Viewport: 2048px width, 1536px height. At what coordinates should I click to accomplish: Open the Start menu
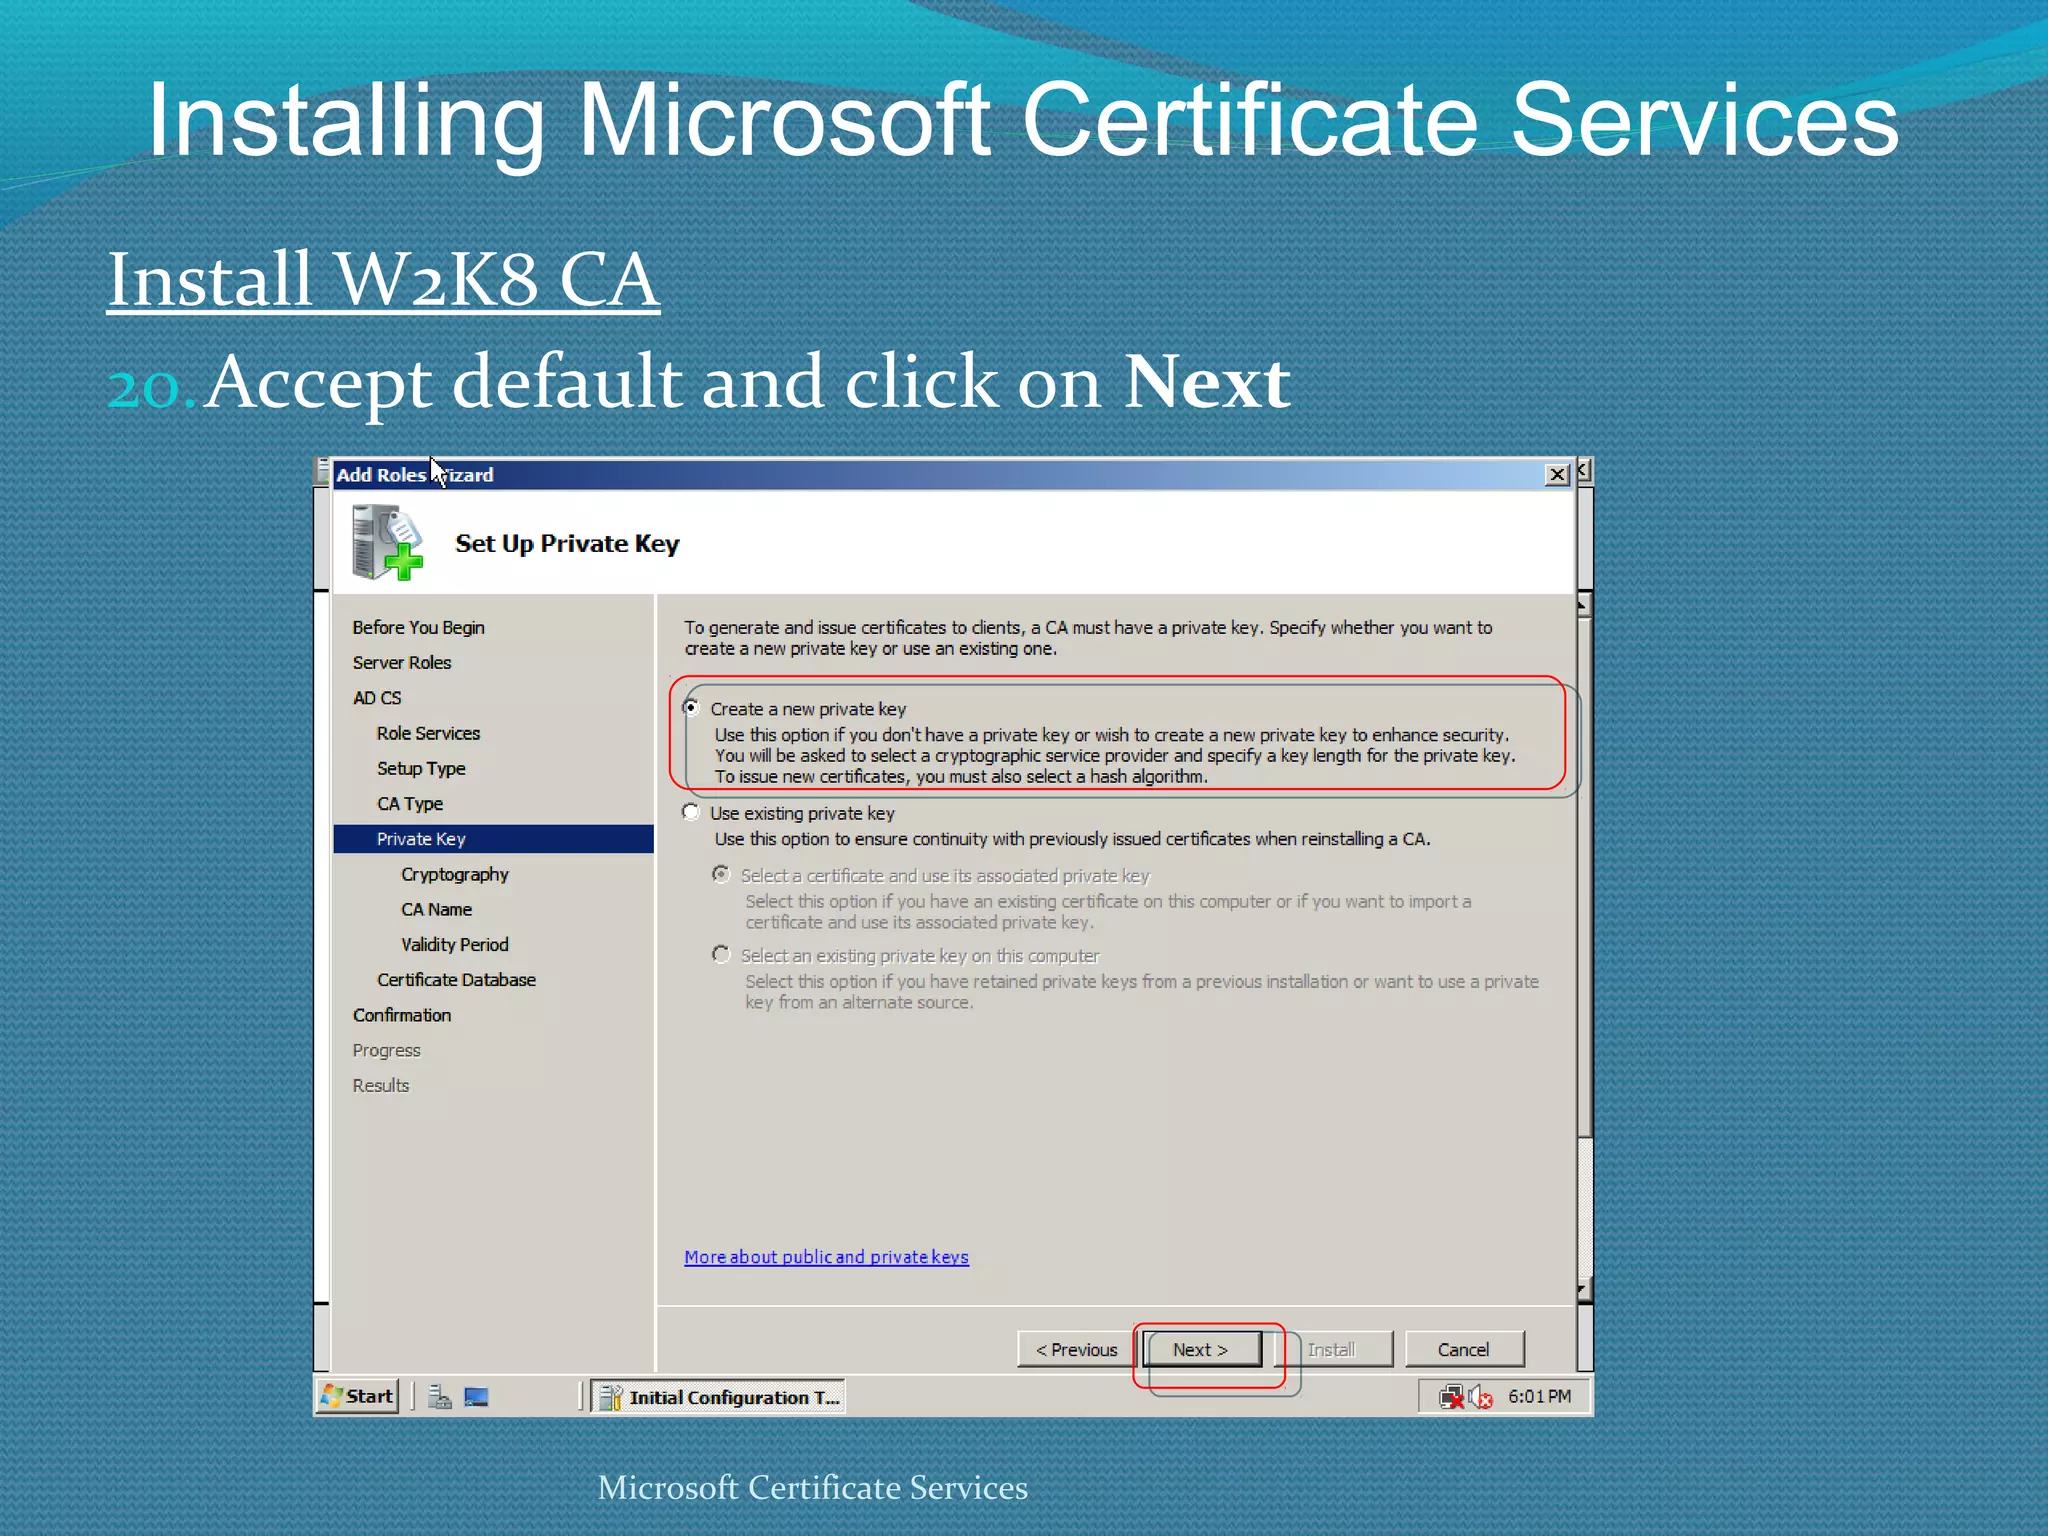(x=358, y=1396)
